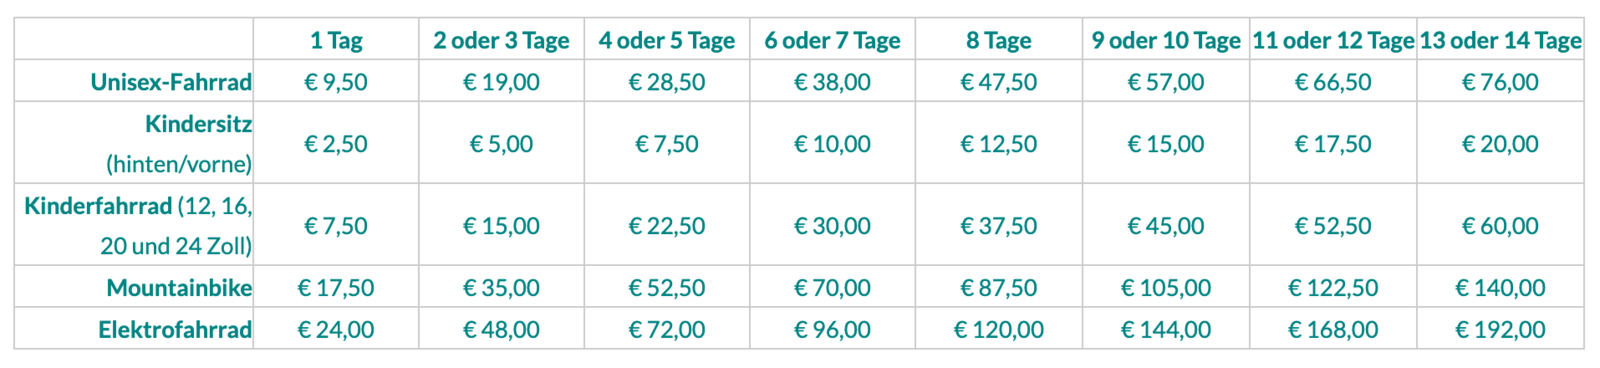
Task: Click the Unisex-Fahrrad row label
Action: [171, 82]
